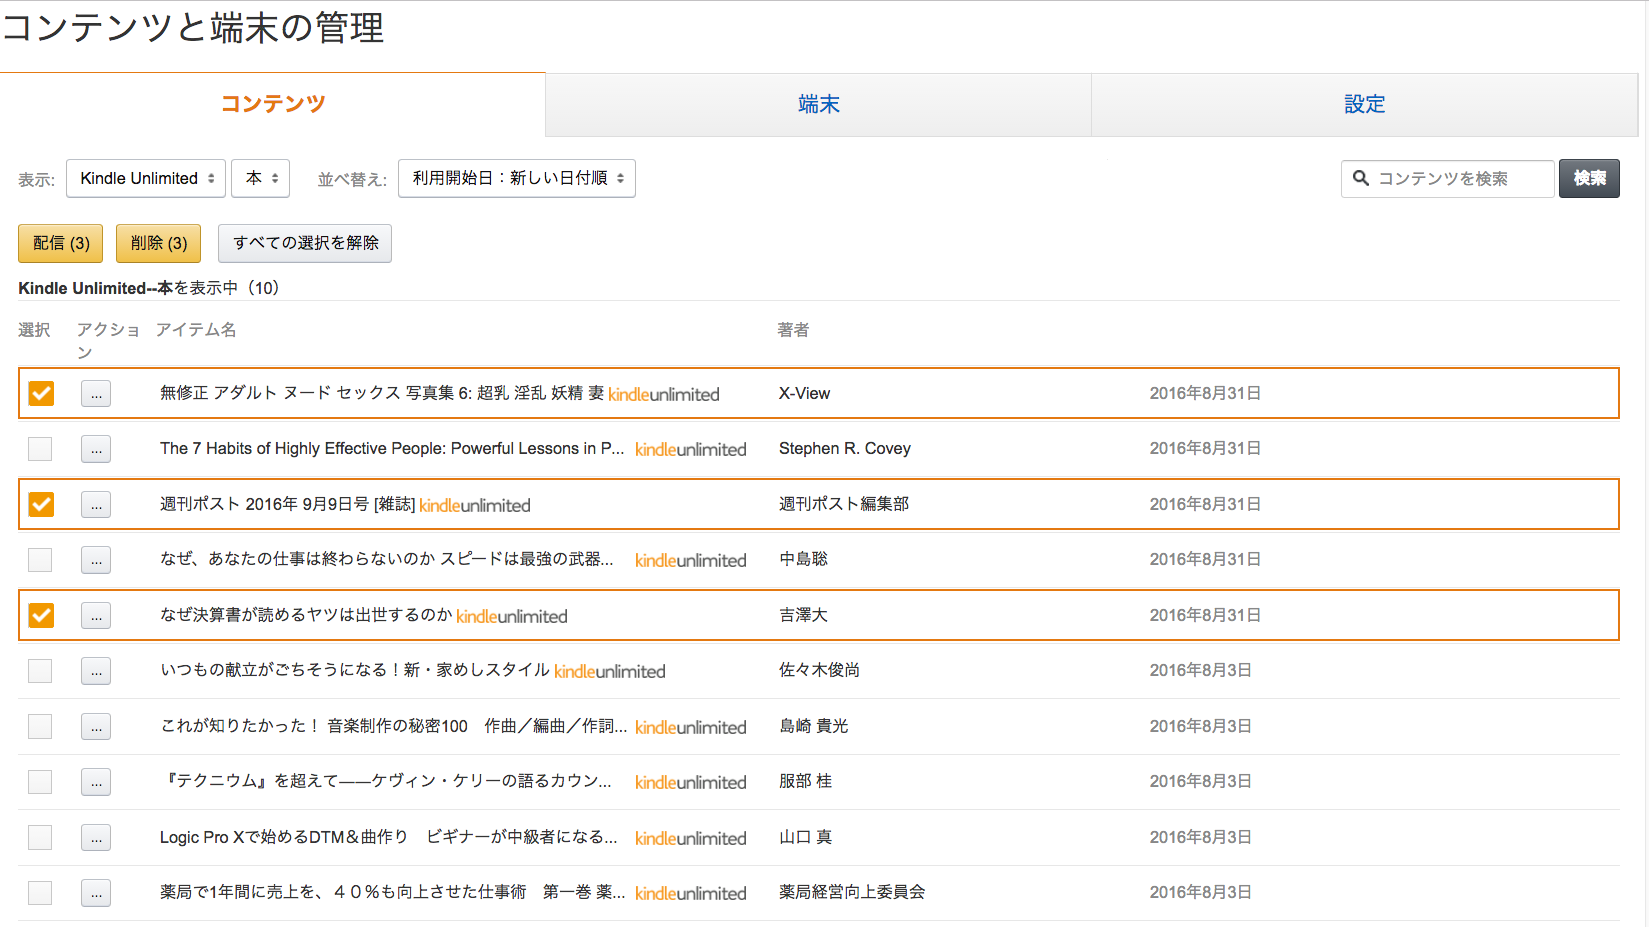Tick the checkbox for 中島聡's book
The image size is (1649, 927).
pos(40,560)
